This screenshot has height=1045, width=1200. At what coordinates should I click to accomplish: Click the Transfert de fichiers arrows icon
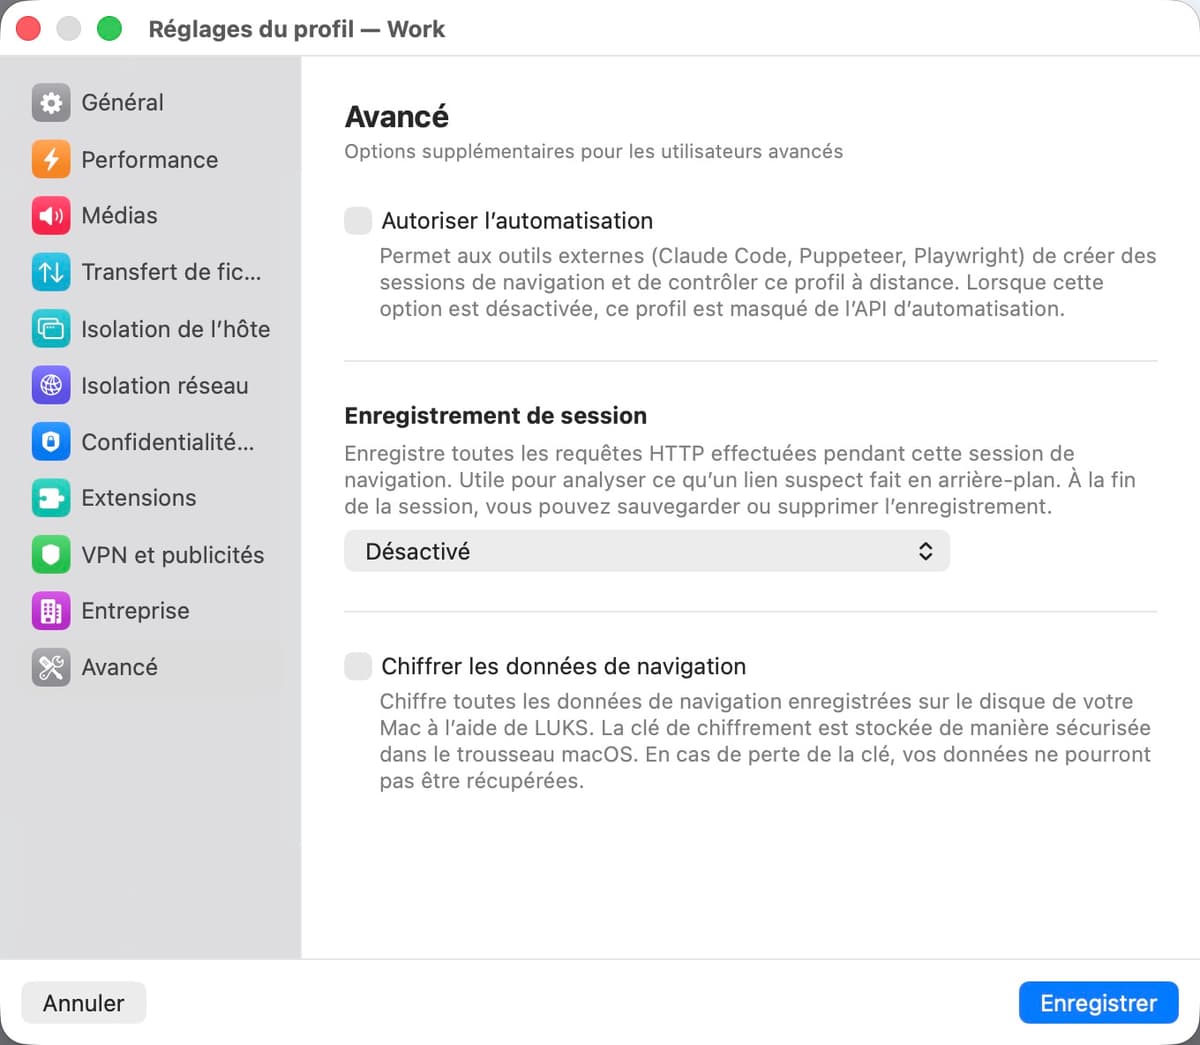pos(51,272)
